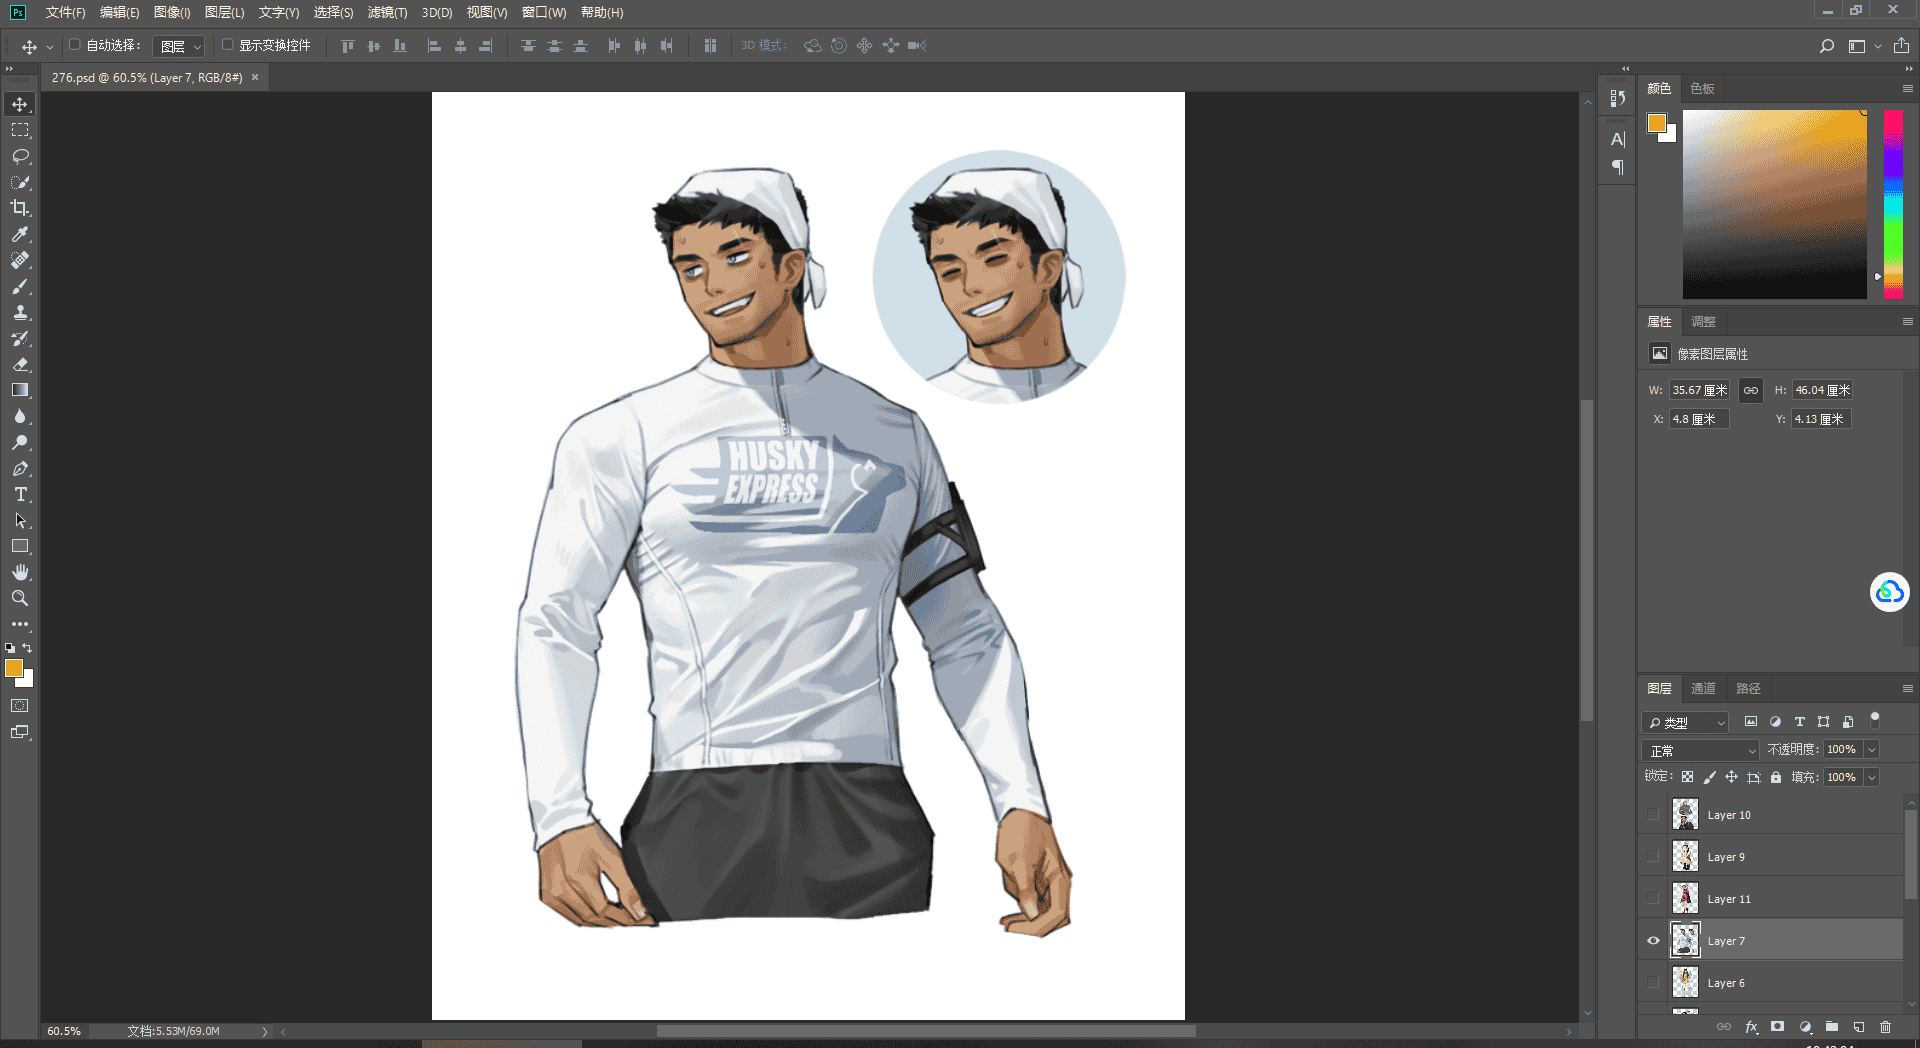Click the search icon in options bar
Image resolution: width=1920 pixels, height=1048 pixels.
(1827, 46)
